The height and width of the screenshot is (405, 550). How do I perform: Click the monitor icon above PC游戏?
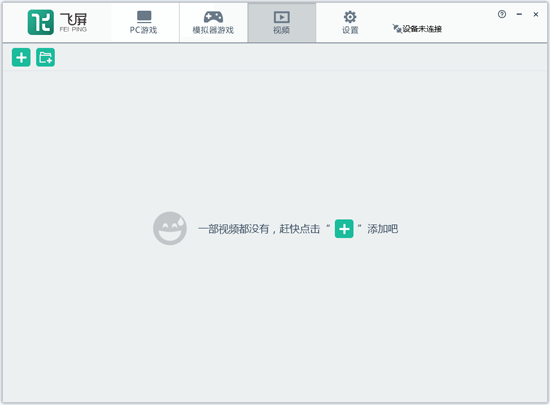pyautogui.click(x=144, y=16)
